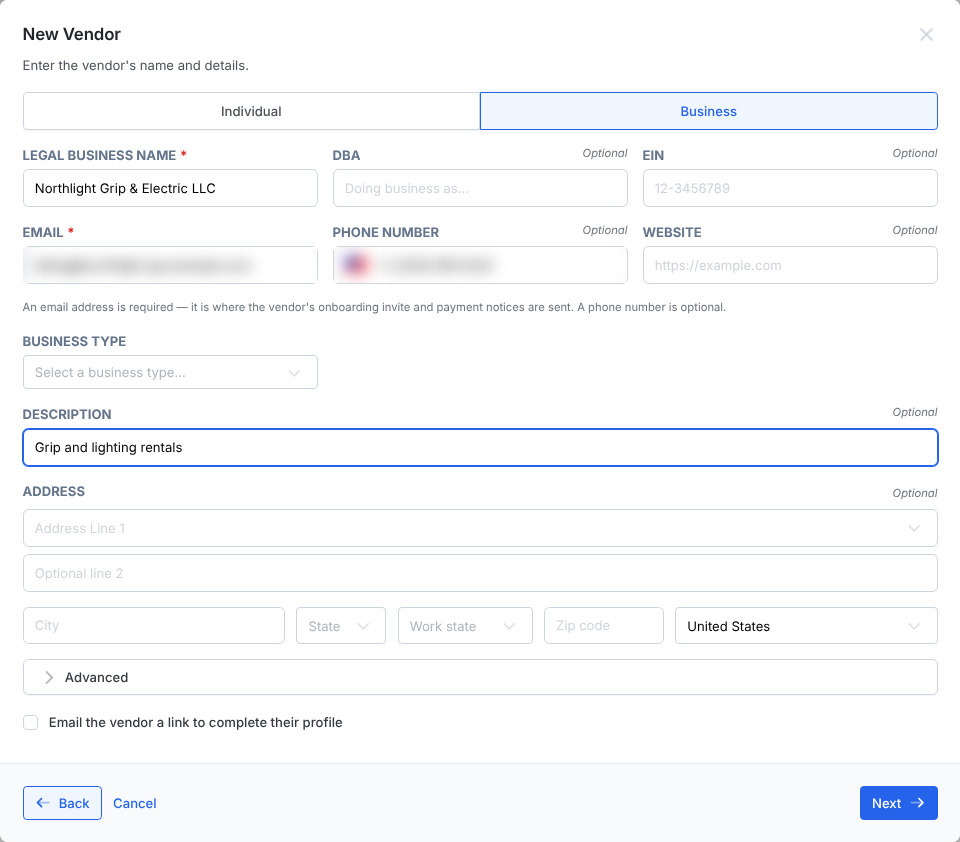The width and height of the screenshot is (960, 842).
Task: Open the Business Type dropdown
Action: click(x=170, y=372)
